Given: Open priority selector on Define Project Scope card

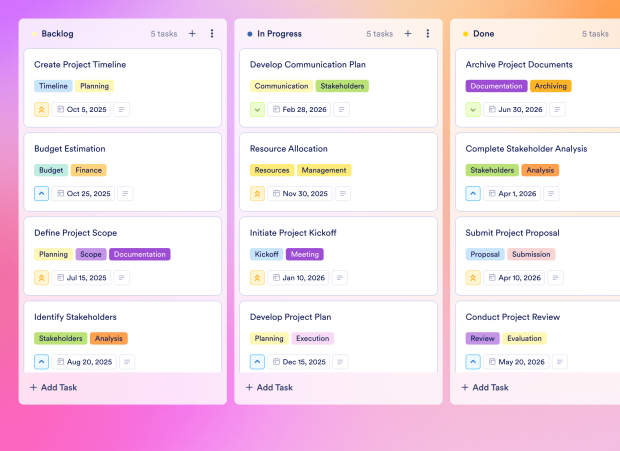Looking at the screenshot, I should pyautogui.click(x=41, y=278).
